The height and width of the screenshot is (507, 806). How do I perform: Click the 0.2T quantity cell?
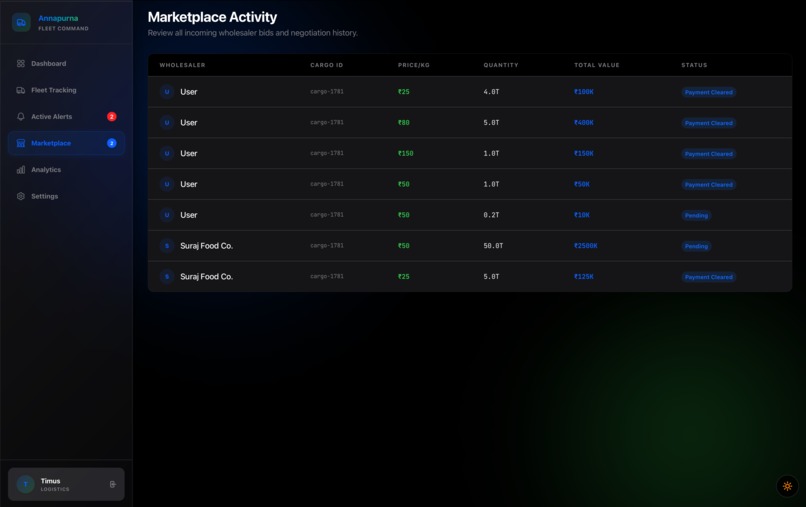tap(491, 215)
